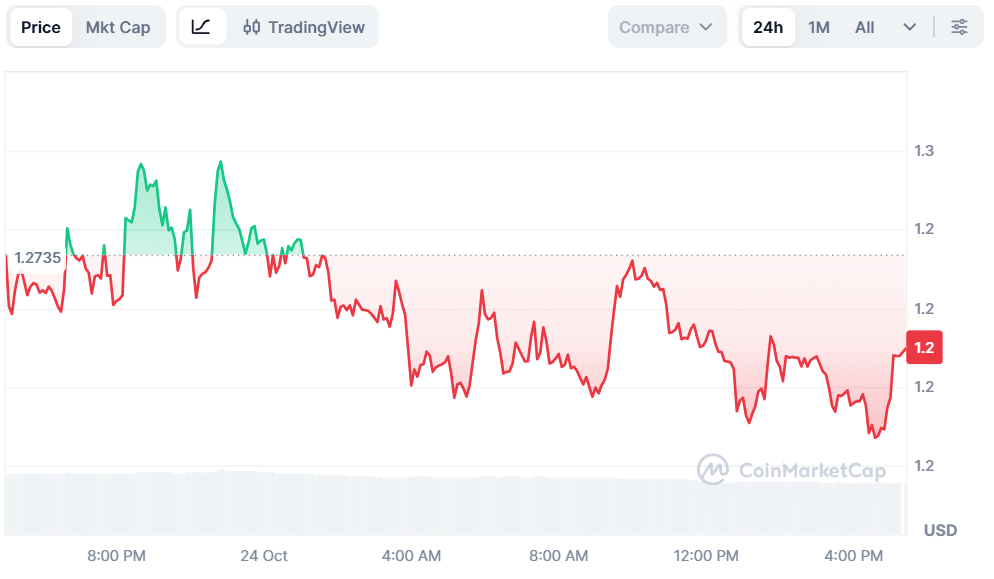This screenshot has height=579, width=994.
Task: Click the 1.2735 opening price label
Action: (38, 258)
